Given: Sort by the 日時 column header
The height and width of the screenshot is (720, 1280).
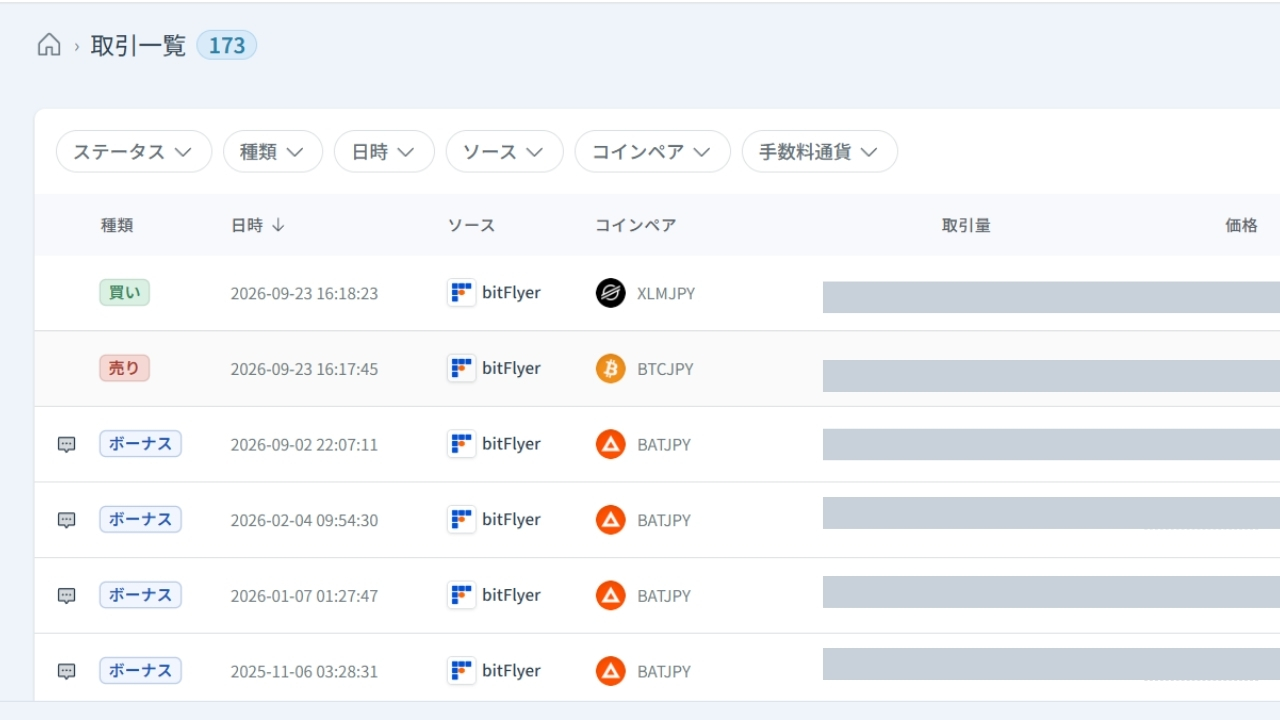Looking at the screenshot, I should 258,226.
